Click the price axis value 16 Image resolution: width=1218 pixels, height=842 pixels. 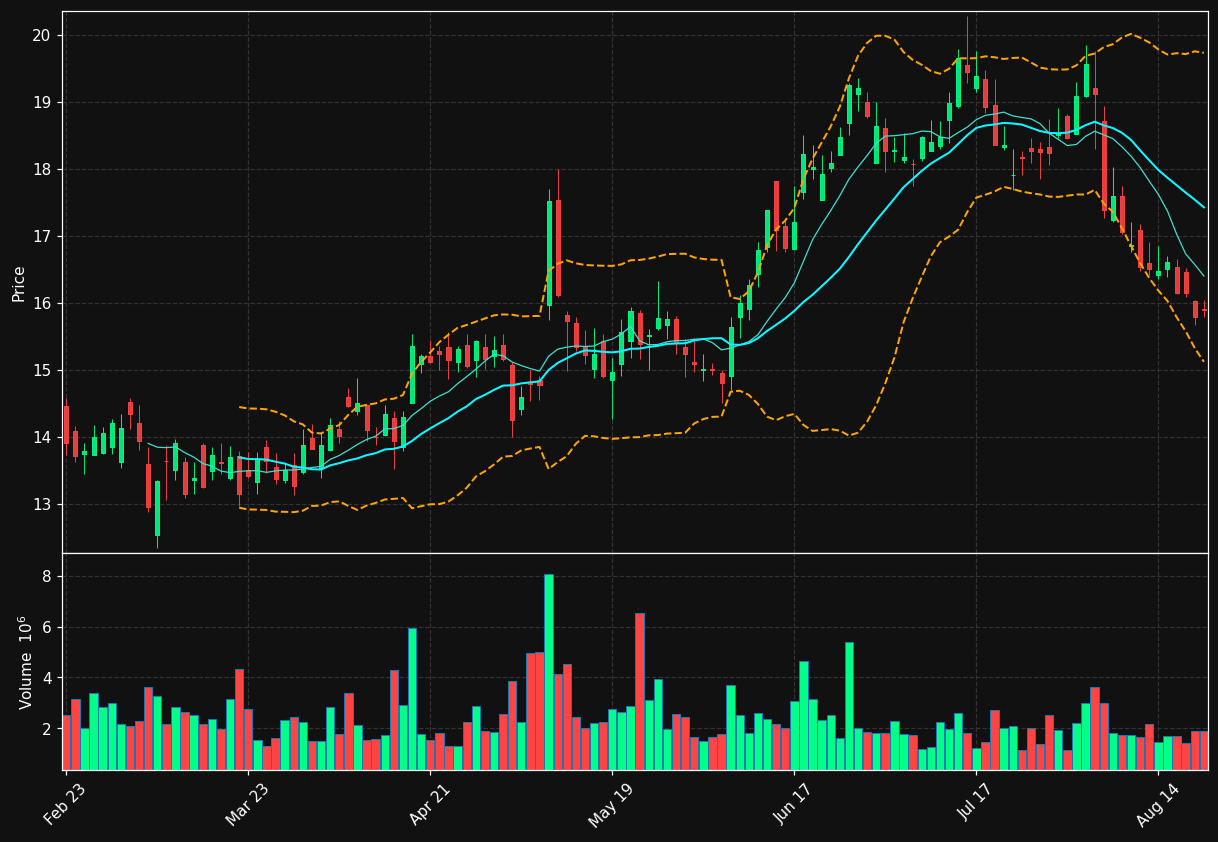point(41,303)
